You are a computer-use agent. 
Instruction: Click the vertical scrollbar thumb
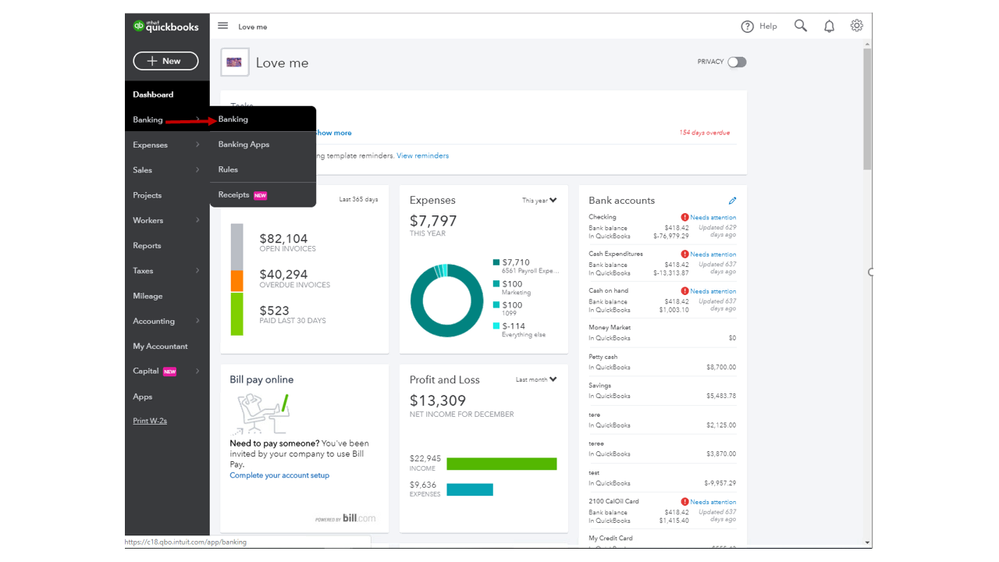[x=867, y=109]
